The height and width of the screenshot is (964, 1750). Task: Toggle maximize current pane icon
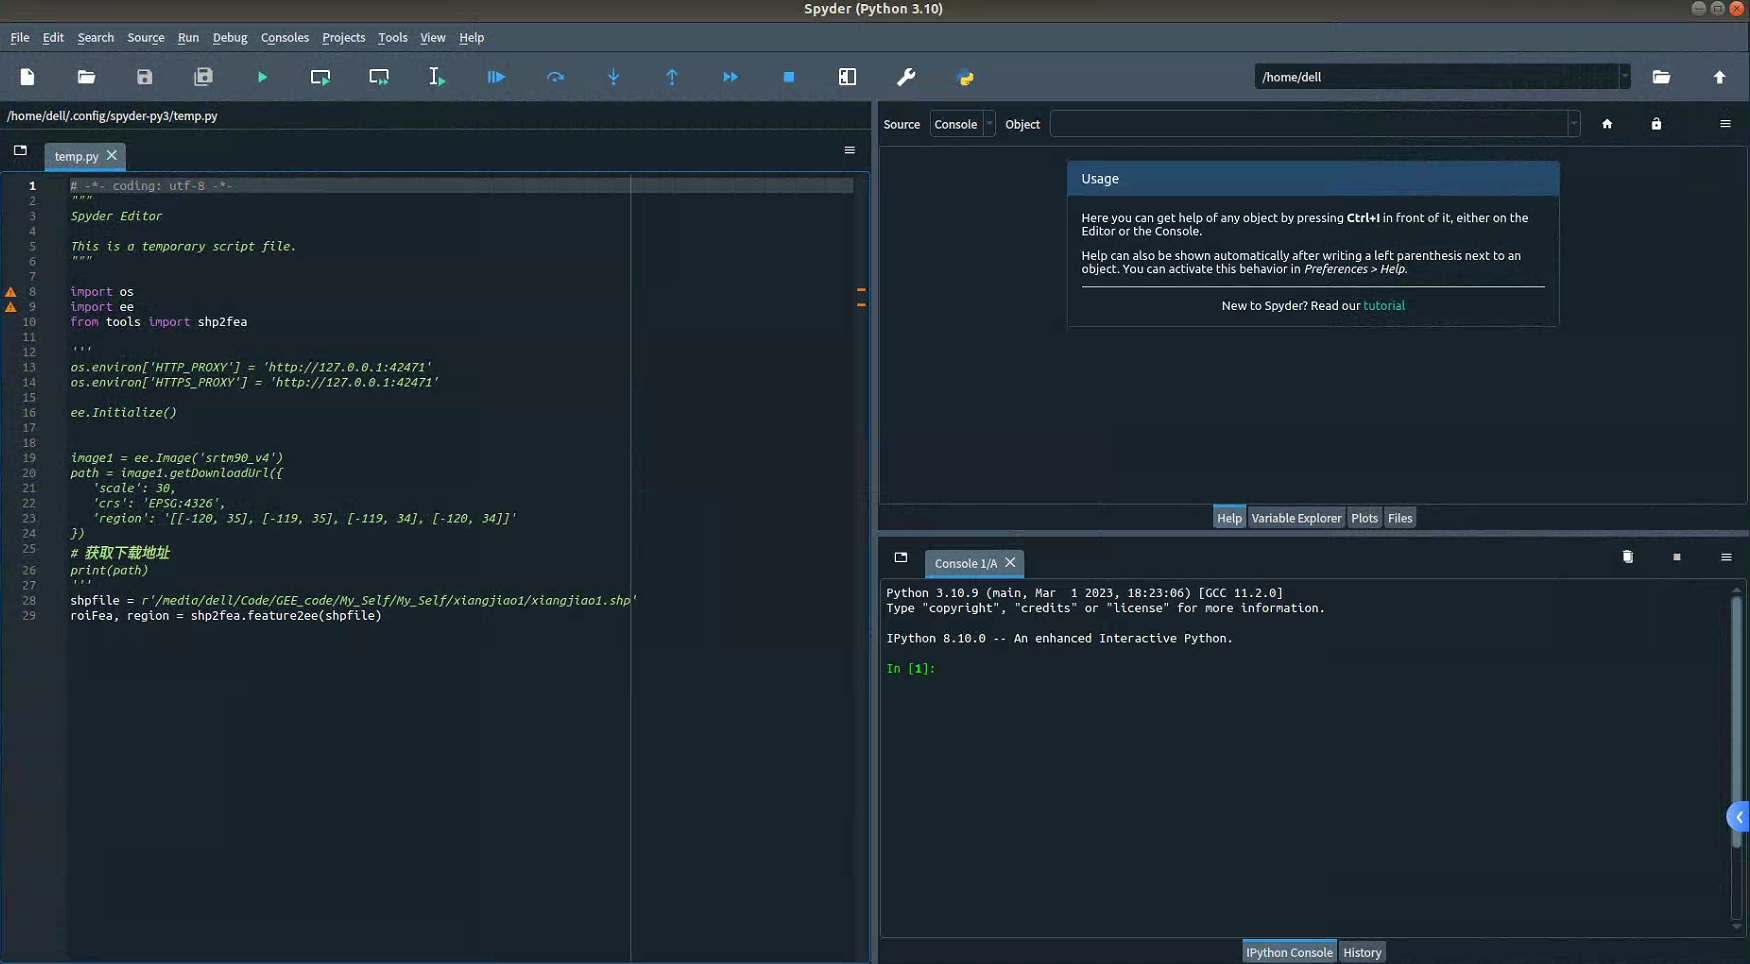click(x=847, y=77)
